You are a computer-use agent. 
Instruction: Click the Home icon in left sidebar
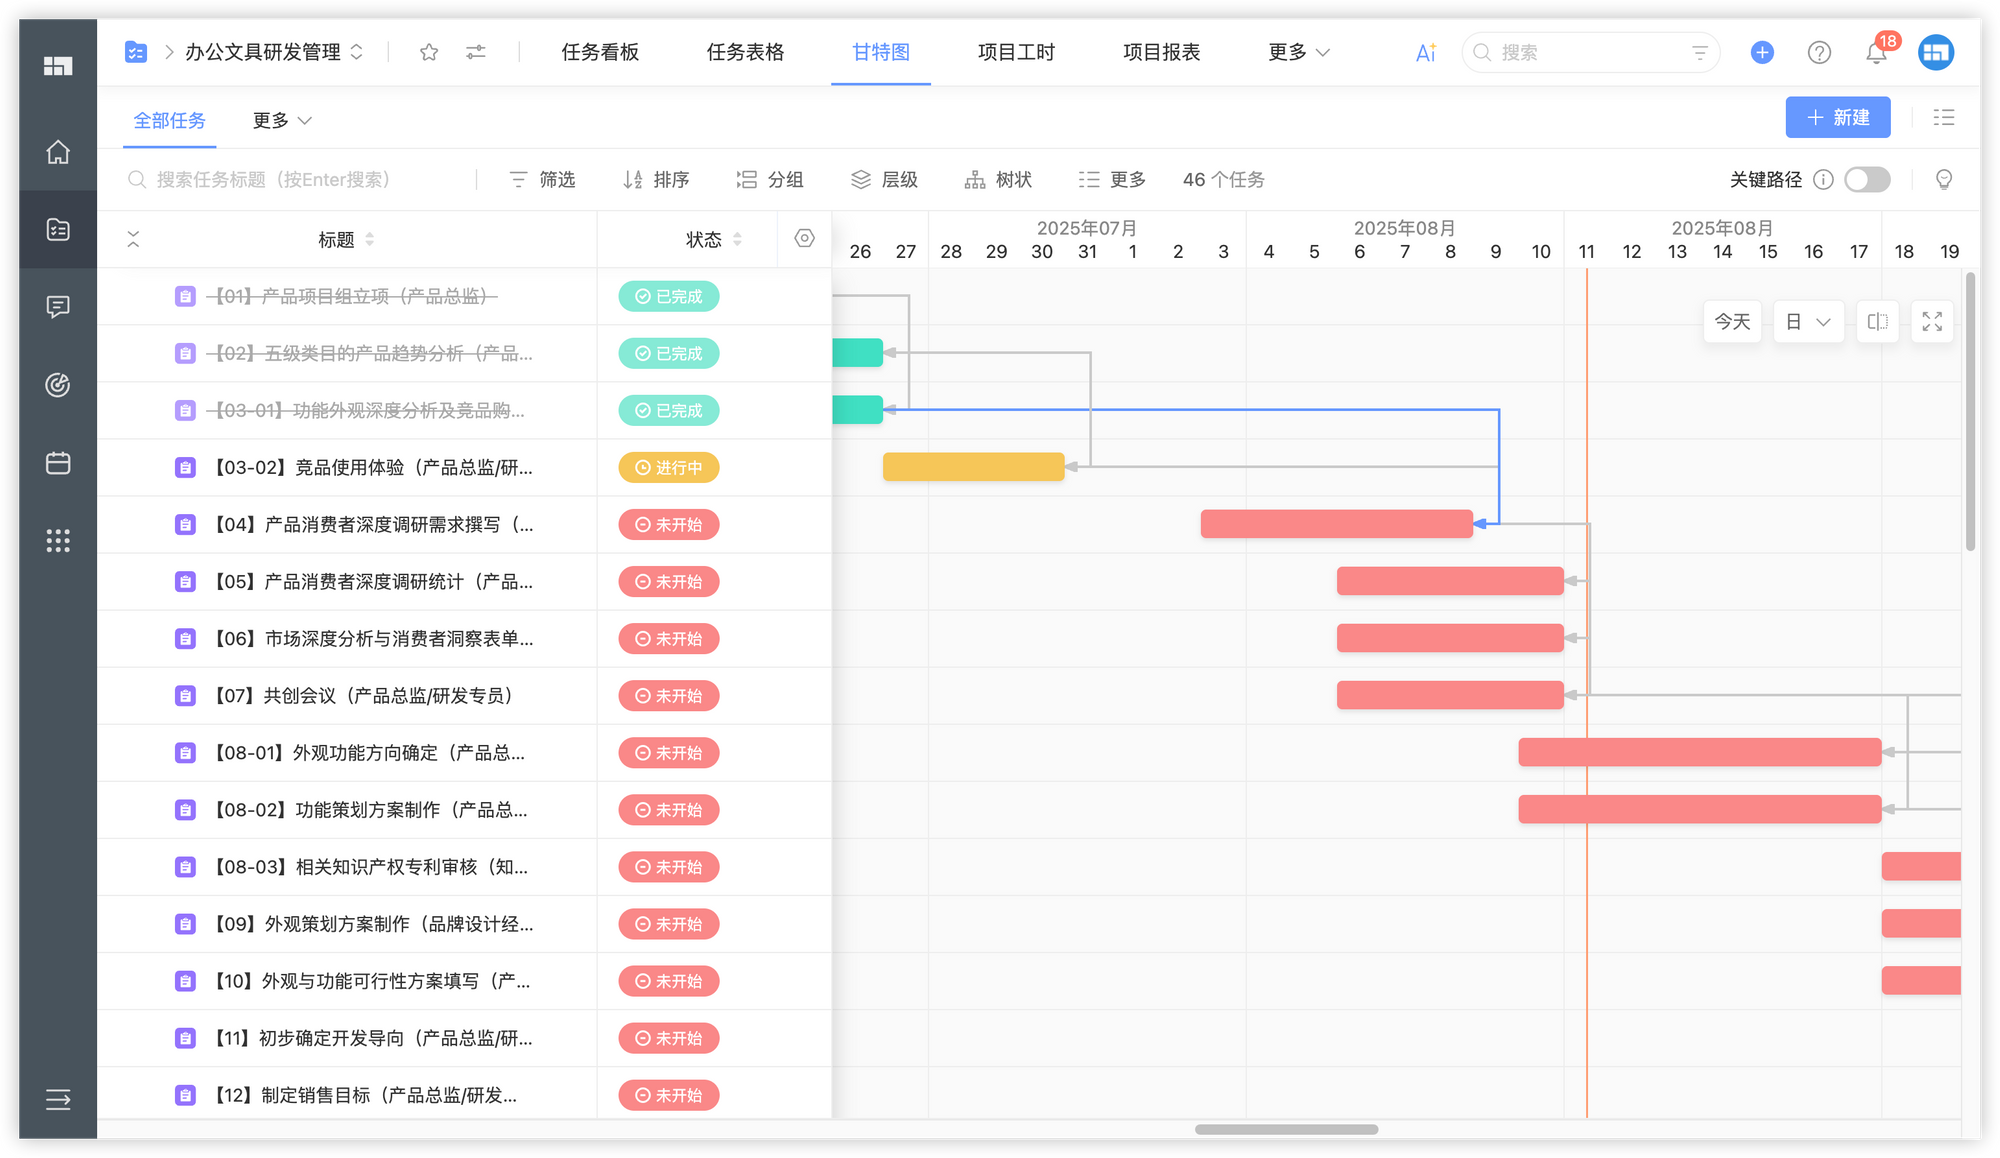[x=57, y=153]
